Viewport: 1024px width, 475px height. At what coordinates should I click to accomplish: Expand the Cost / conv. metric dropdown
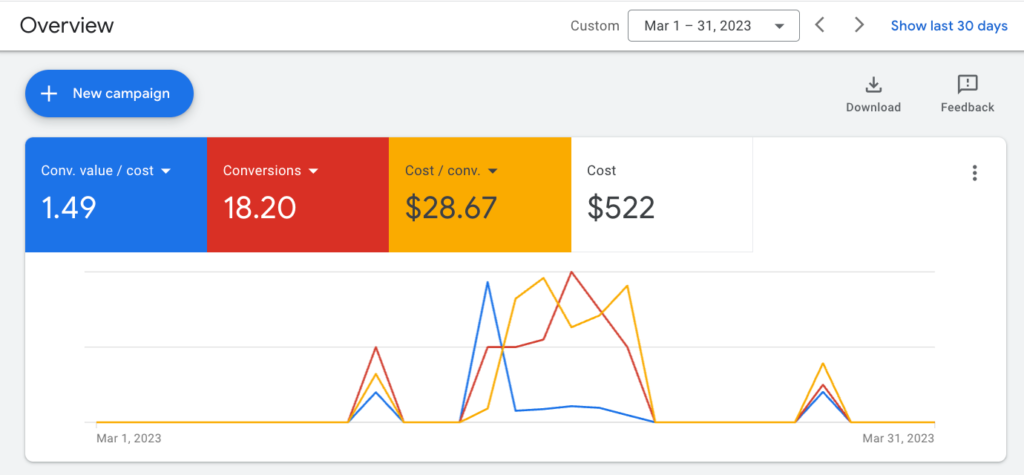click(x=493, y=171)
